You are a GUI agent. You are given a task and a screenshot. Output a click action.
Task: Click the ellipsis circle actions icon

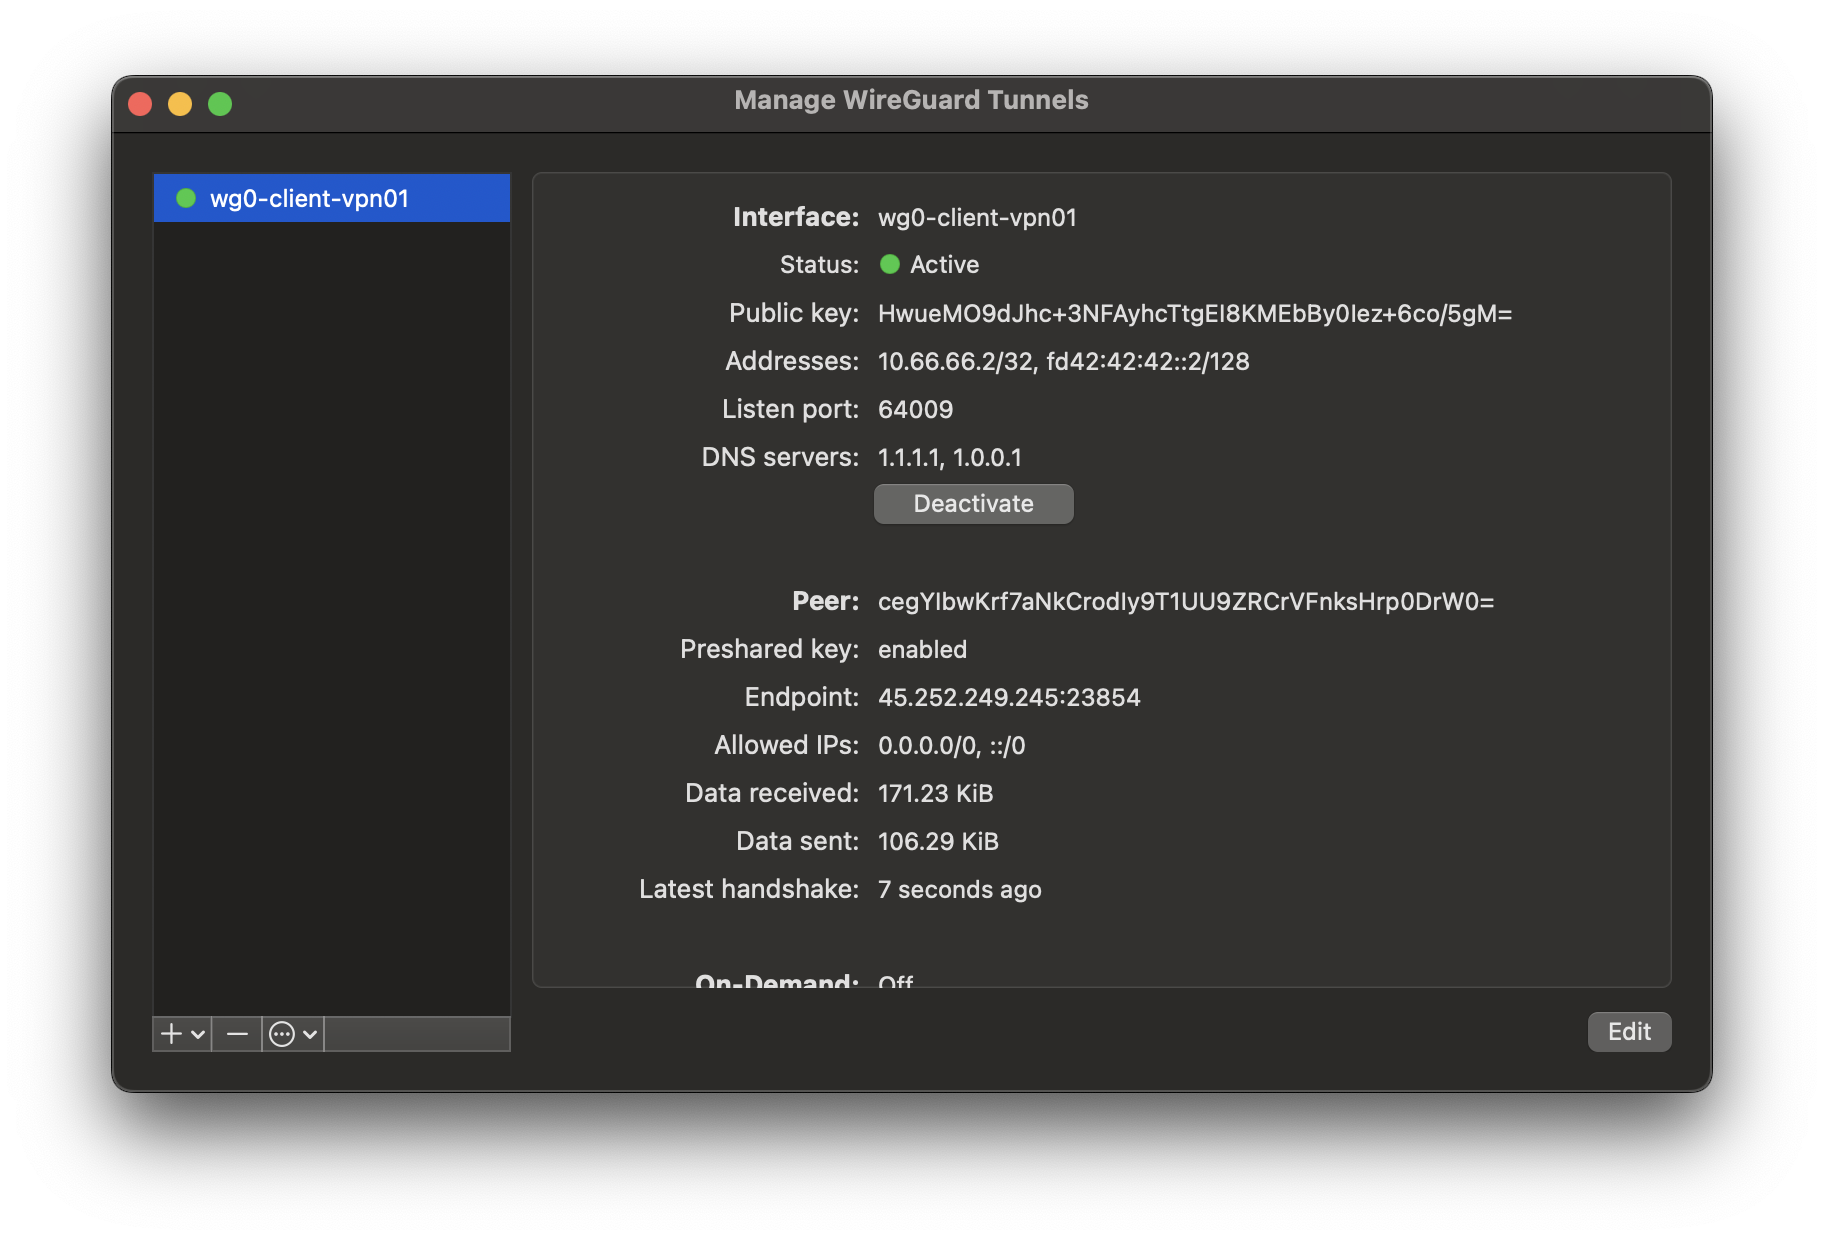coord(282,1034)
